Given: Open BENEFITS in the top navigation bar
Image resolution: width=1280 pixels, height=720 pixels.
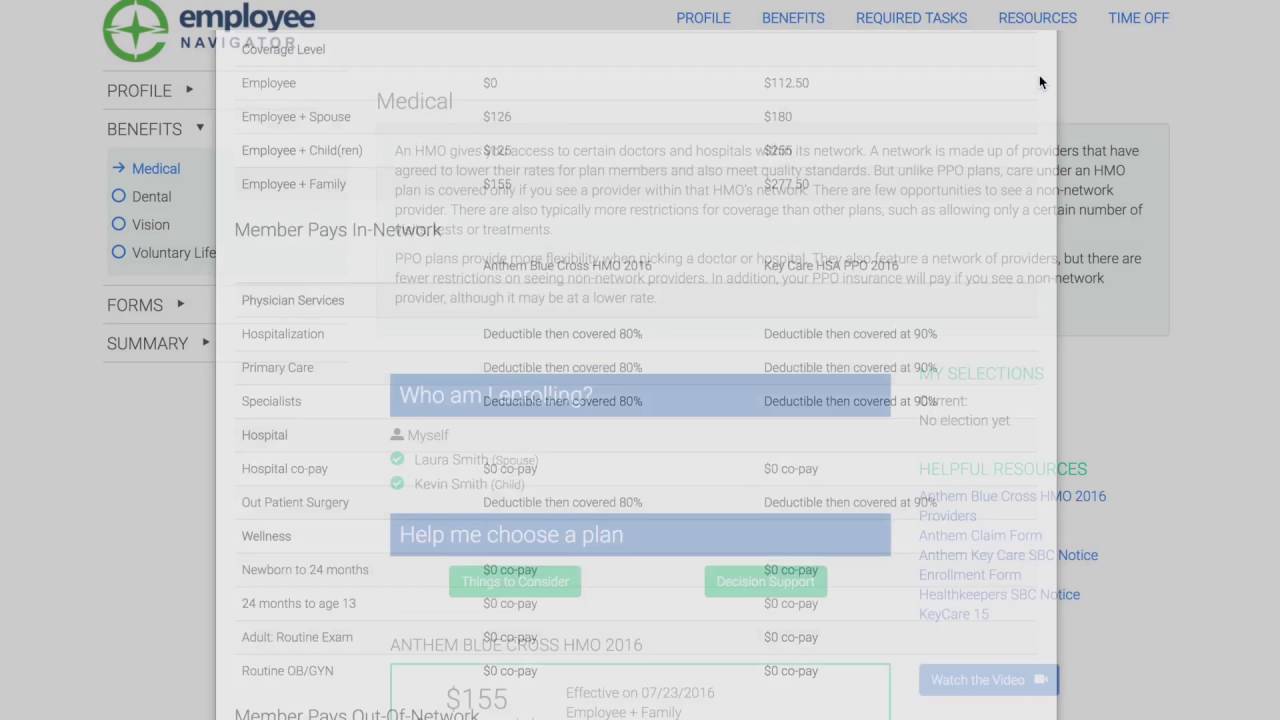Looking at the screenshot, I should [793, 18].
